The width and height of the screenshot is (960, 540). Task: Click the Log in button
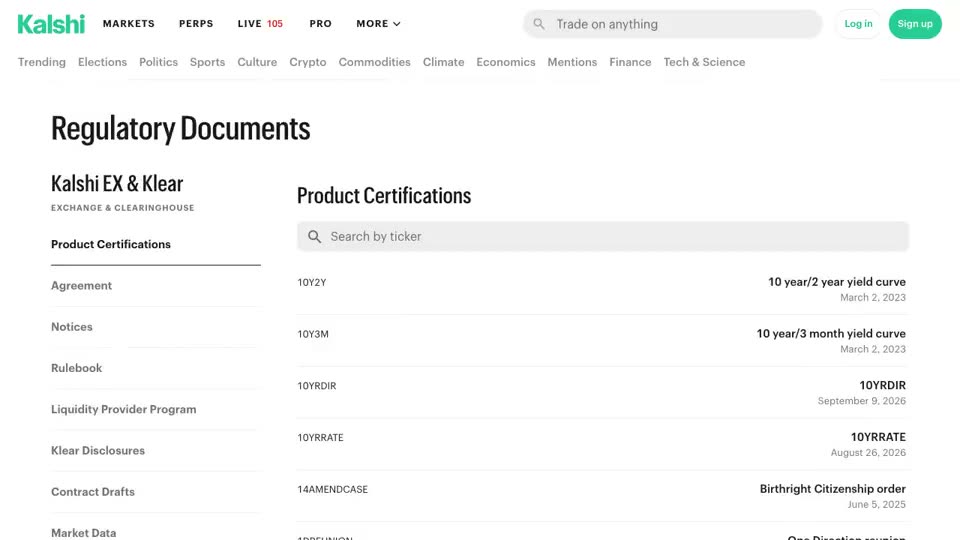point(858,24)
